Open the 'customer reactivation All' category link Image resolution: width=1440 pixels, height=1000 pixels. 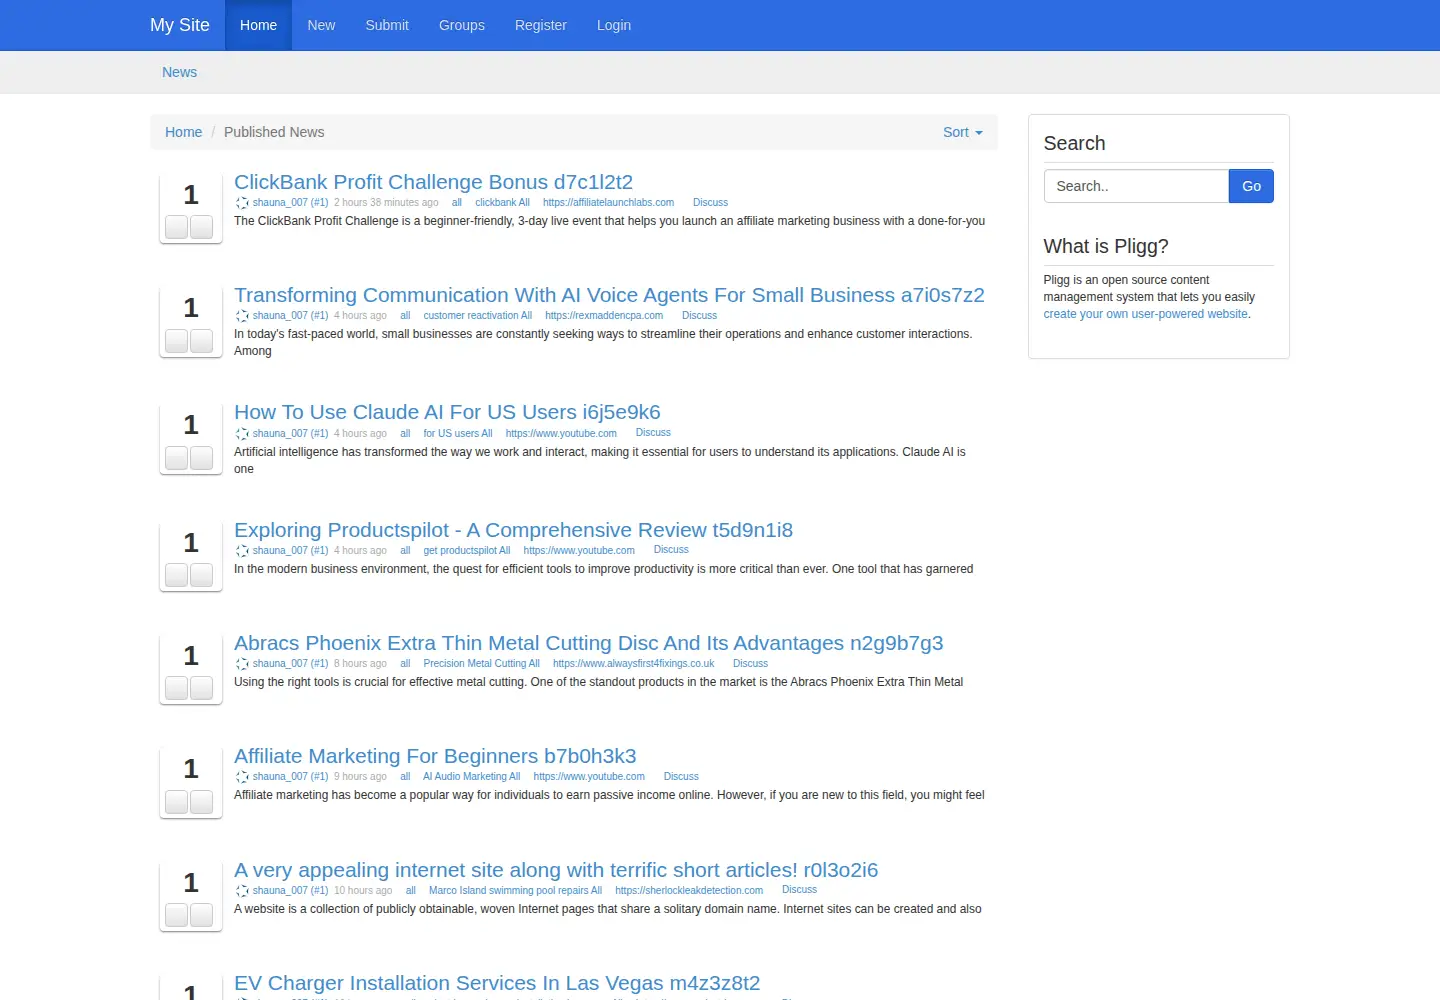click(477, 316)
